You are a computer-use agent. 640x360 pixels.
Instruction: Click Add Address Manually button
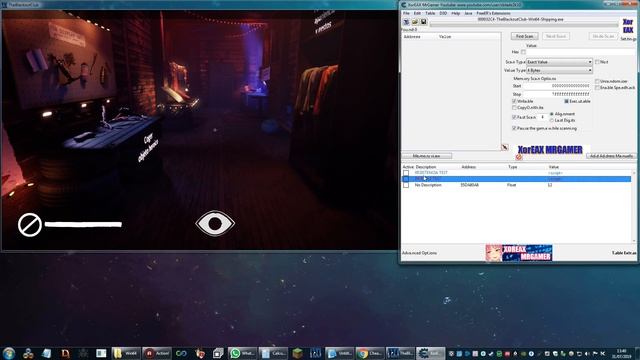[x=611, y=156]
